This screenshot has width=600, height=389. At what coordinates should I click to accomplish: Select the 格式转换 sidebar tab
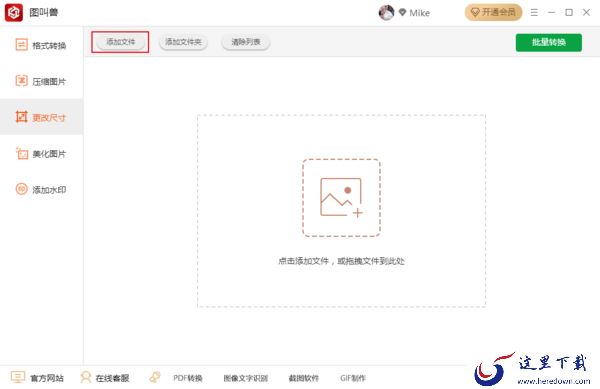click(41, 45)
